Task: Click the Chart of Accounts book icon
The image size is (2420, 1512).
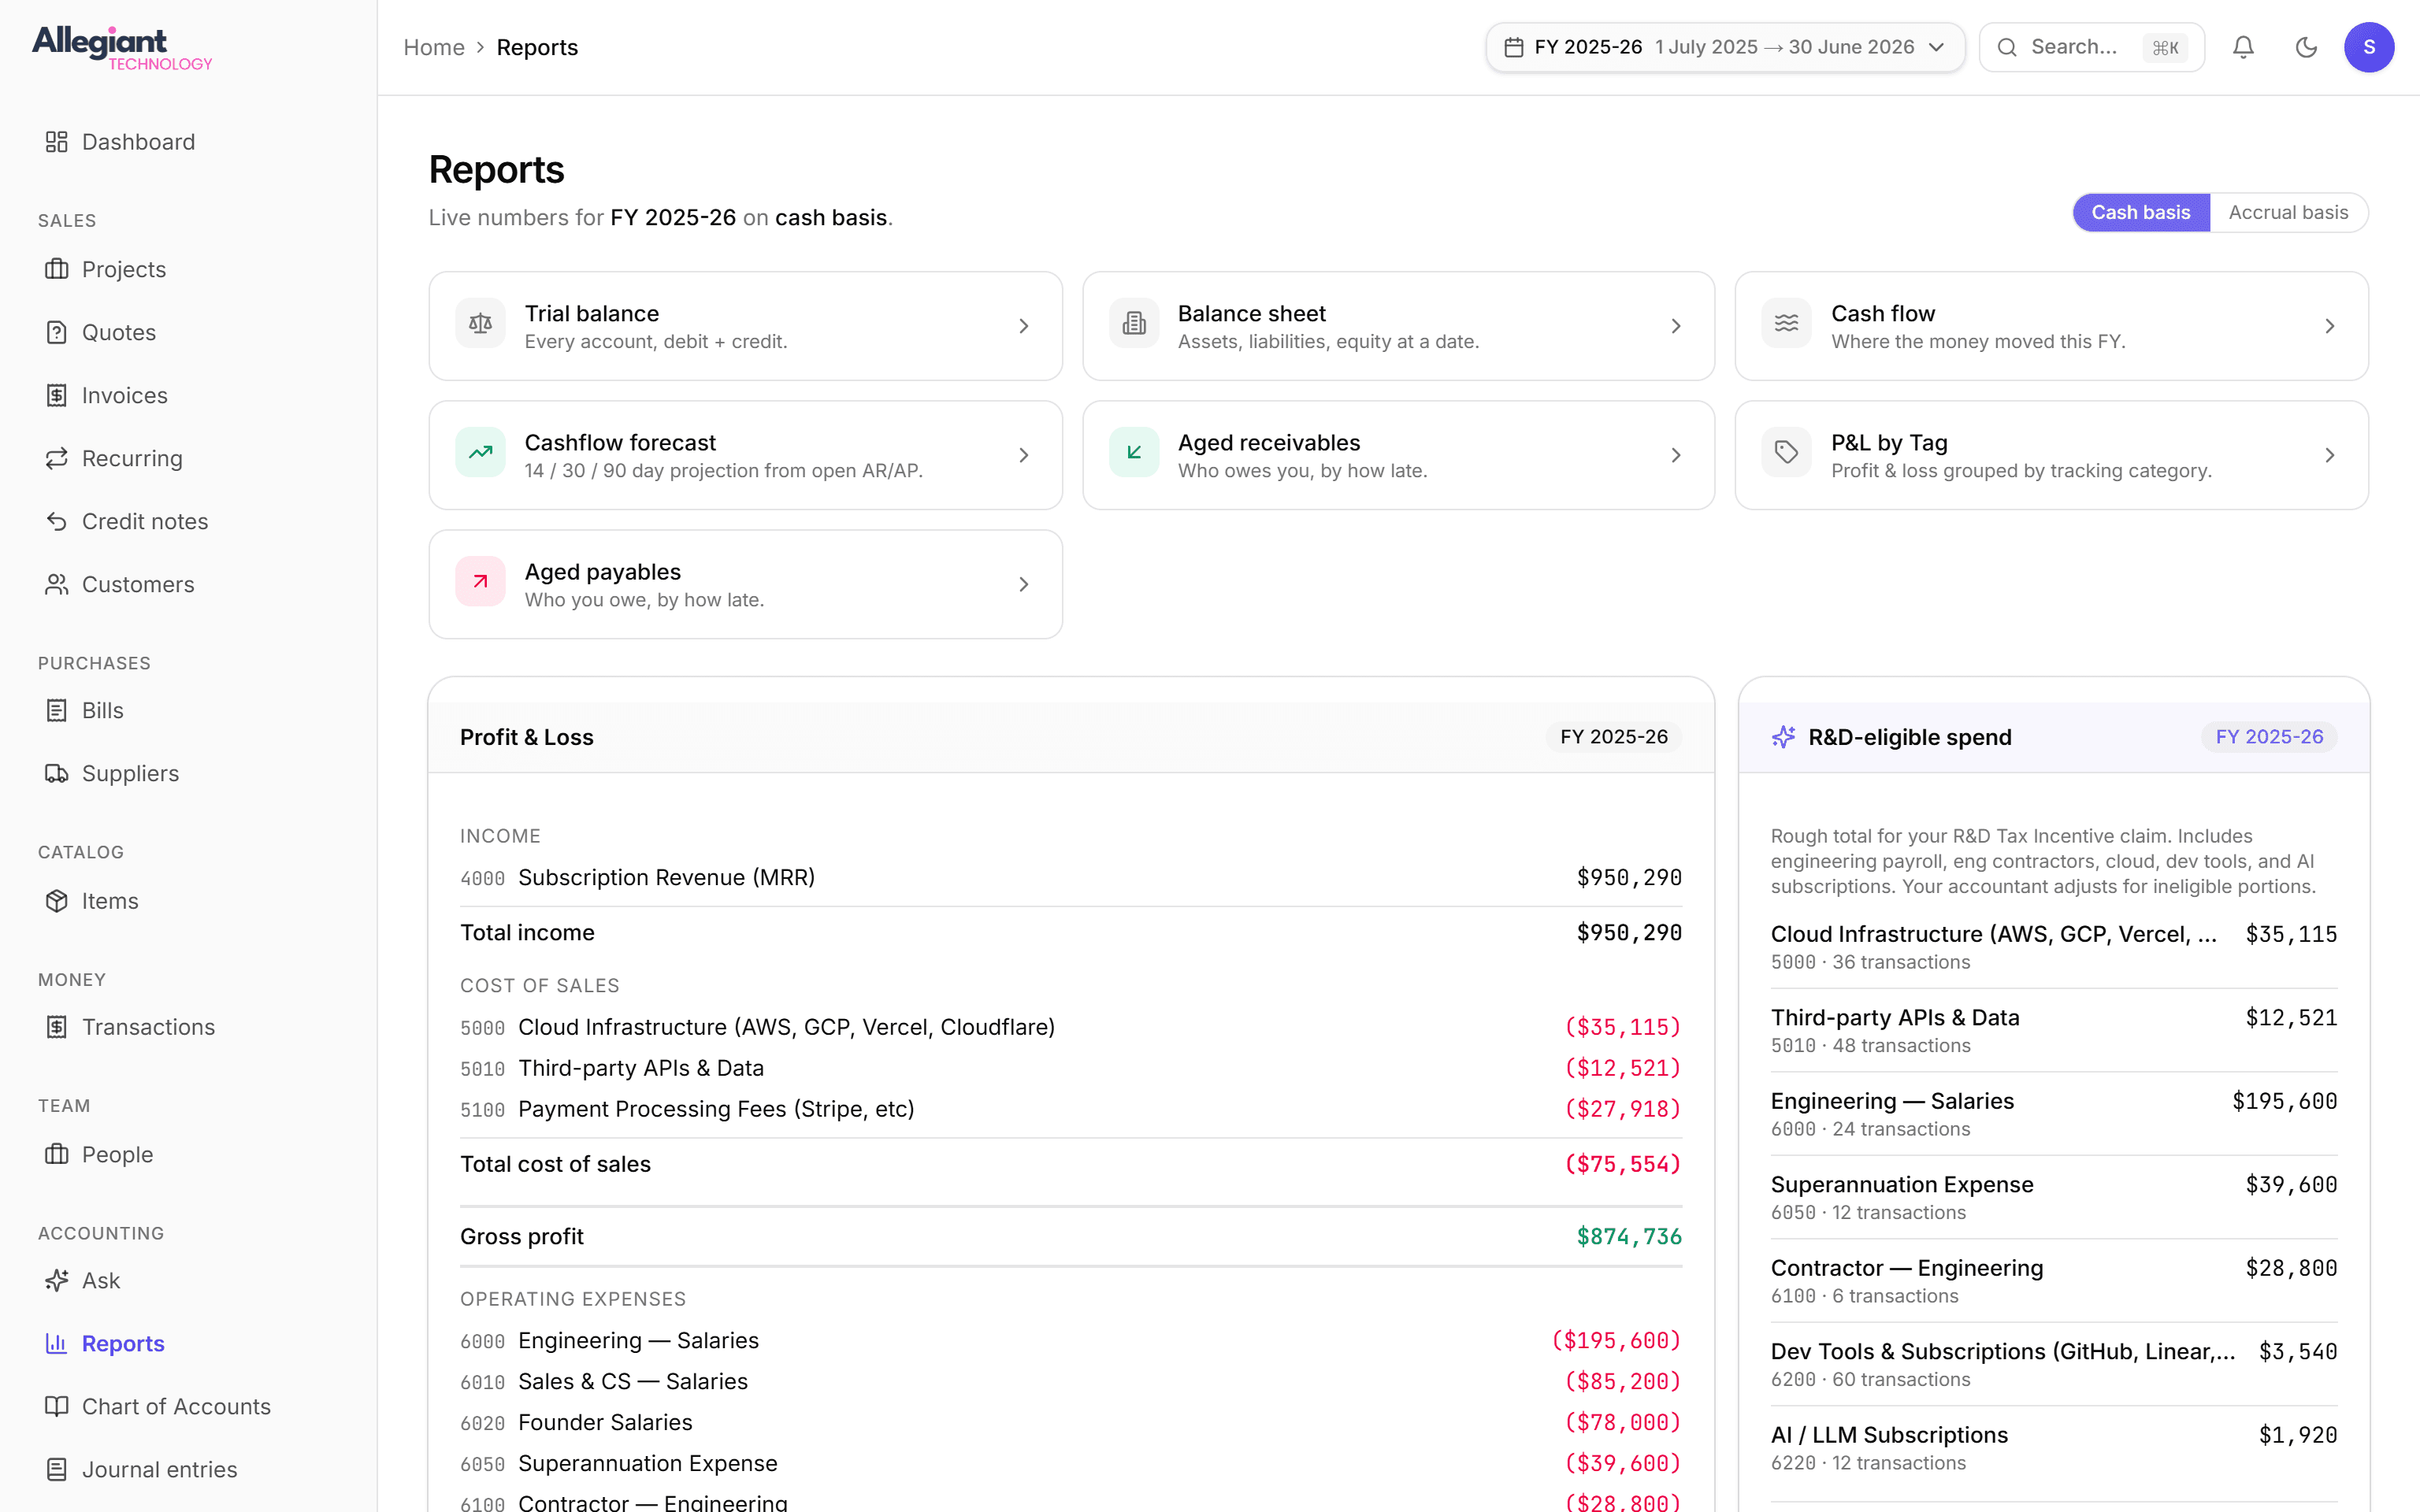Action: point(57,1406)
